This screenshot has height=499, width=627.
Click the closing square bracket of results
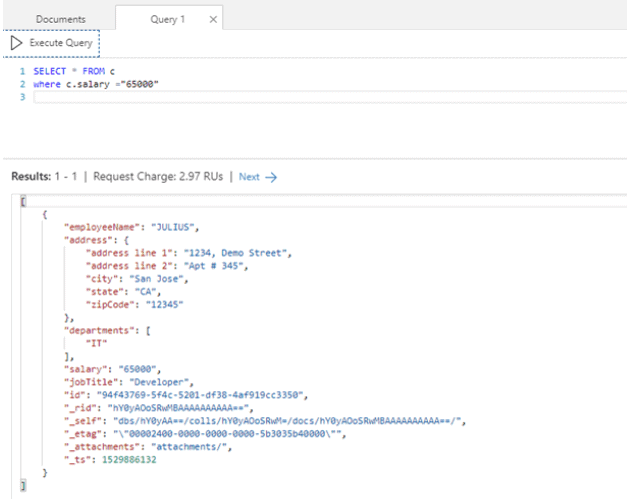[x=23, y=485]
